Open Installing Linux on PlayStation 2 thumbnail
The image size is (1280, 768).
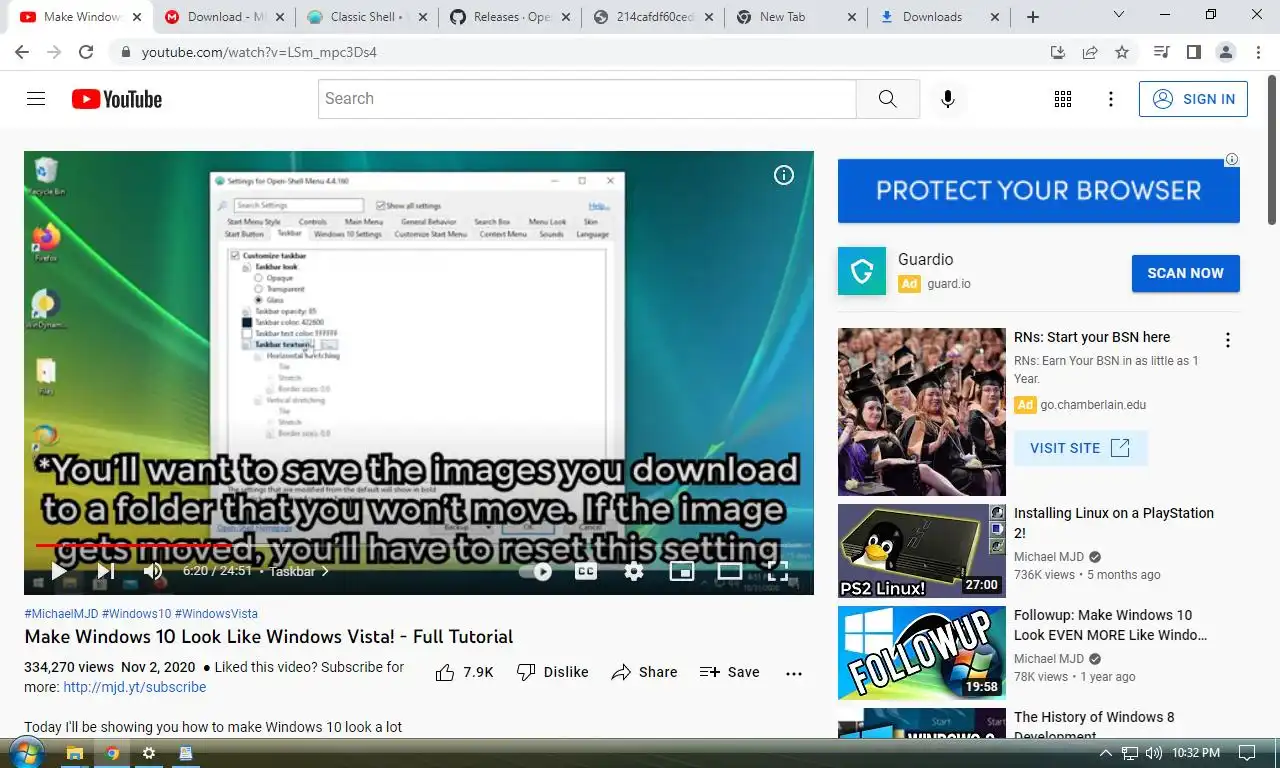point(921,550)
